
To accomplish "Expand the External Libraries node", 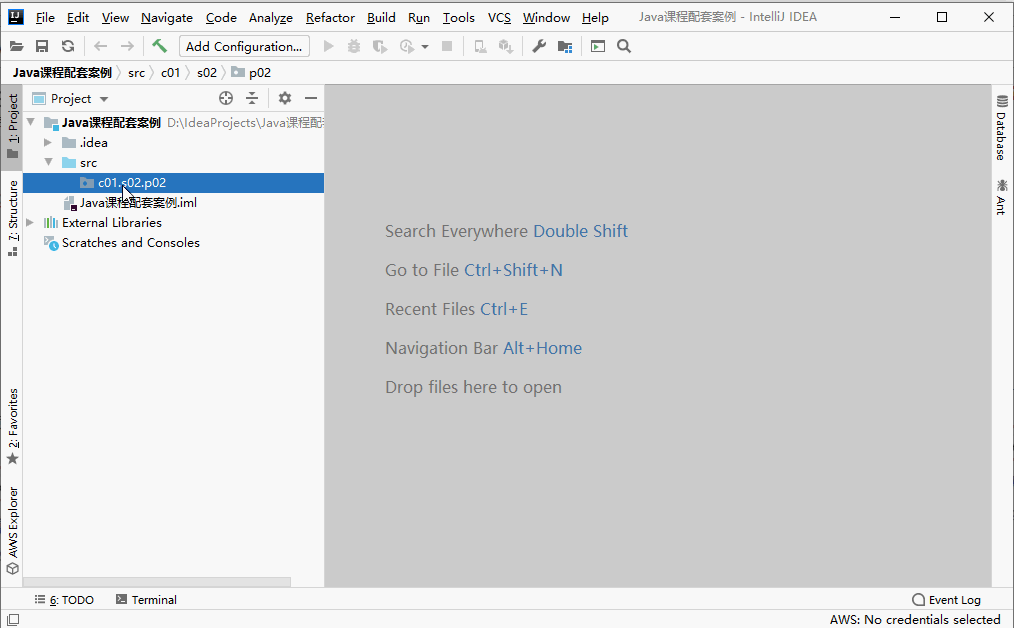I will click(30, 222).
